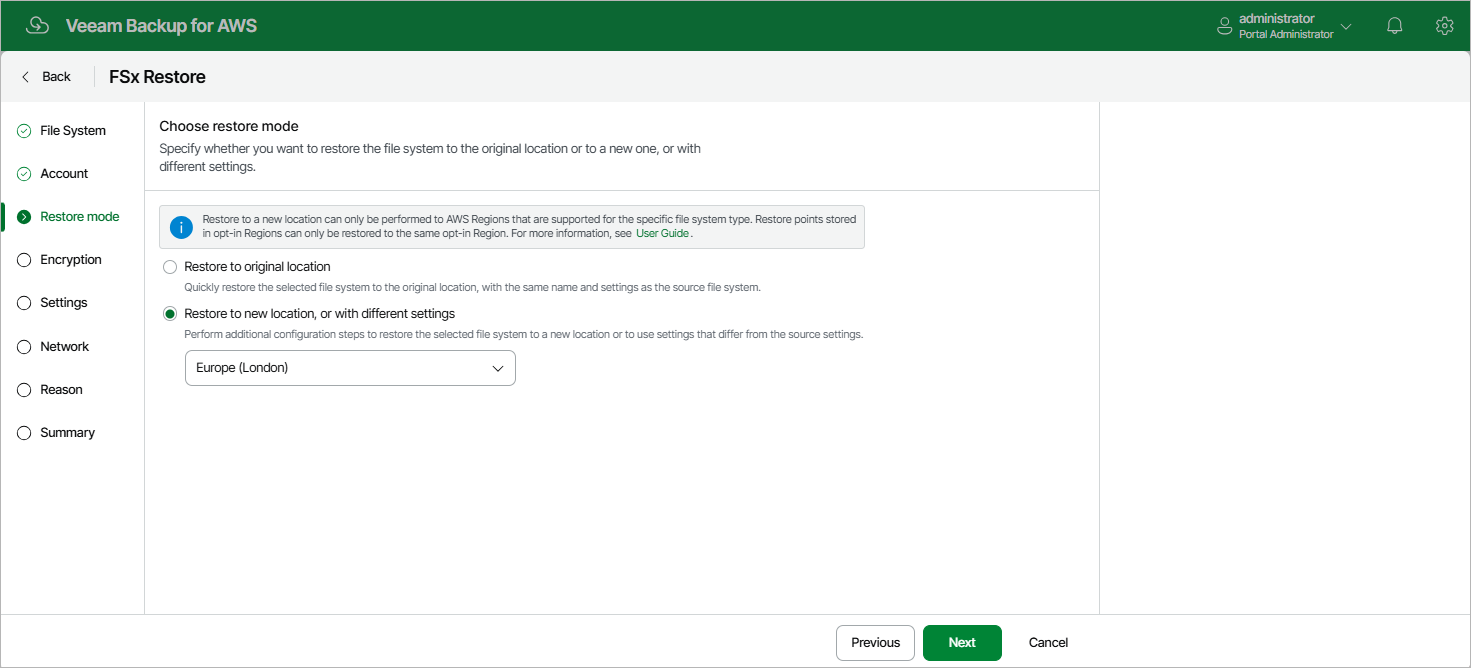This screenshot has height=668, width=1471.
Task: Click the Back arrow icon
Action: click(x=26, y=77)
